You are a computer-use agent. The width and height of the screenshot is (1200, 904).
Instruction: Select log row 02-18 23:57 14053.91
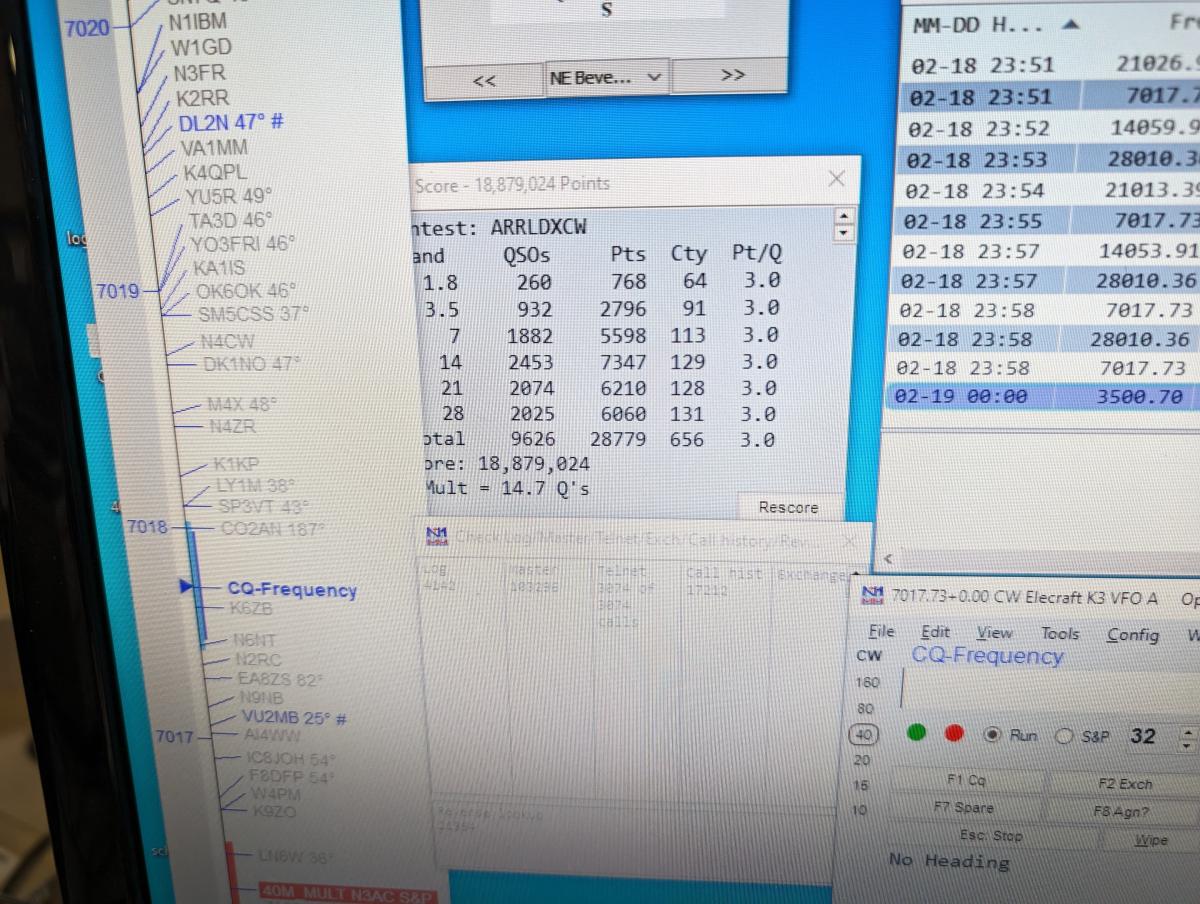[1049, 251]
